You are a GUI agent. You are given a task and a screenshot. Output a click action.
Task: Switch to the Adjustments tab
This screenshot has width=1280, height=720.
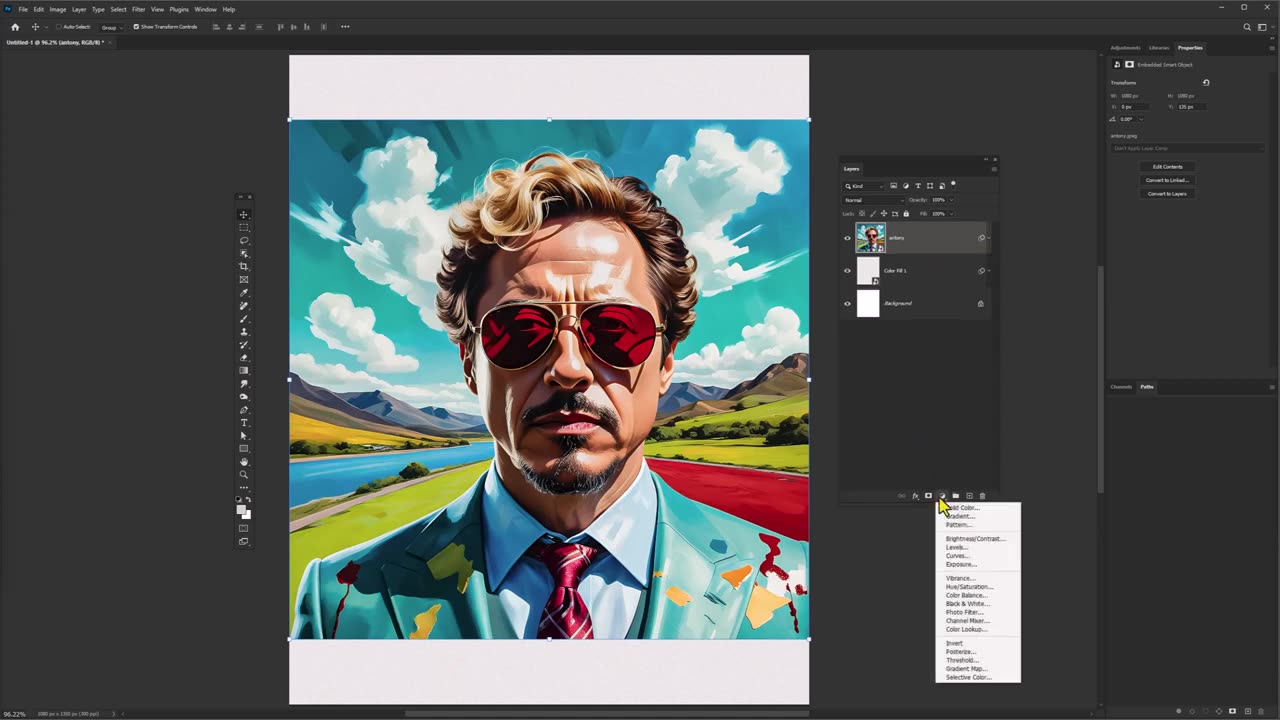point(1125,48)
